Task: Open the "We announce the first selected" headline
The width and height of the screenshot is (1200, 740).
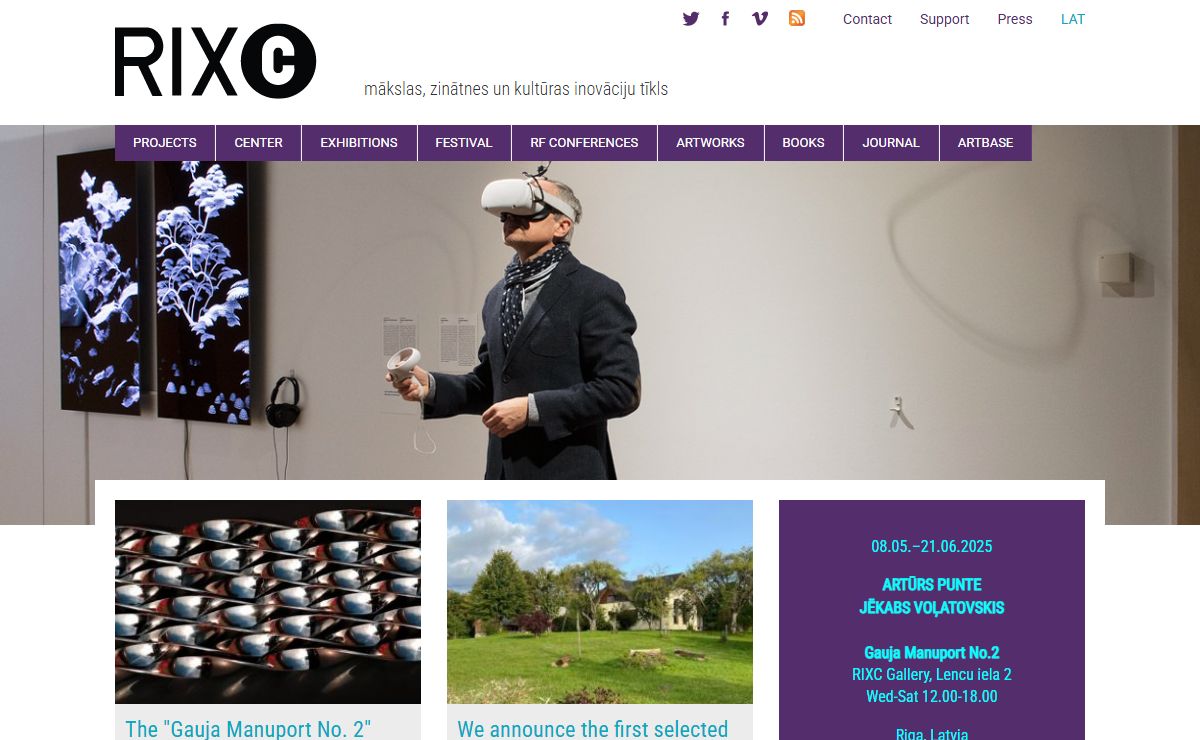Action: click(593, 729)
